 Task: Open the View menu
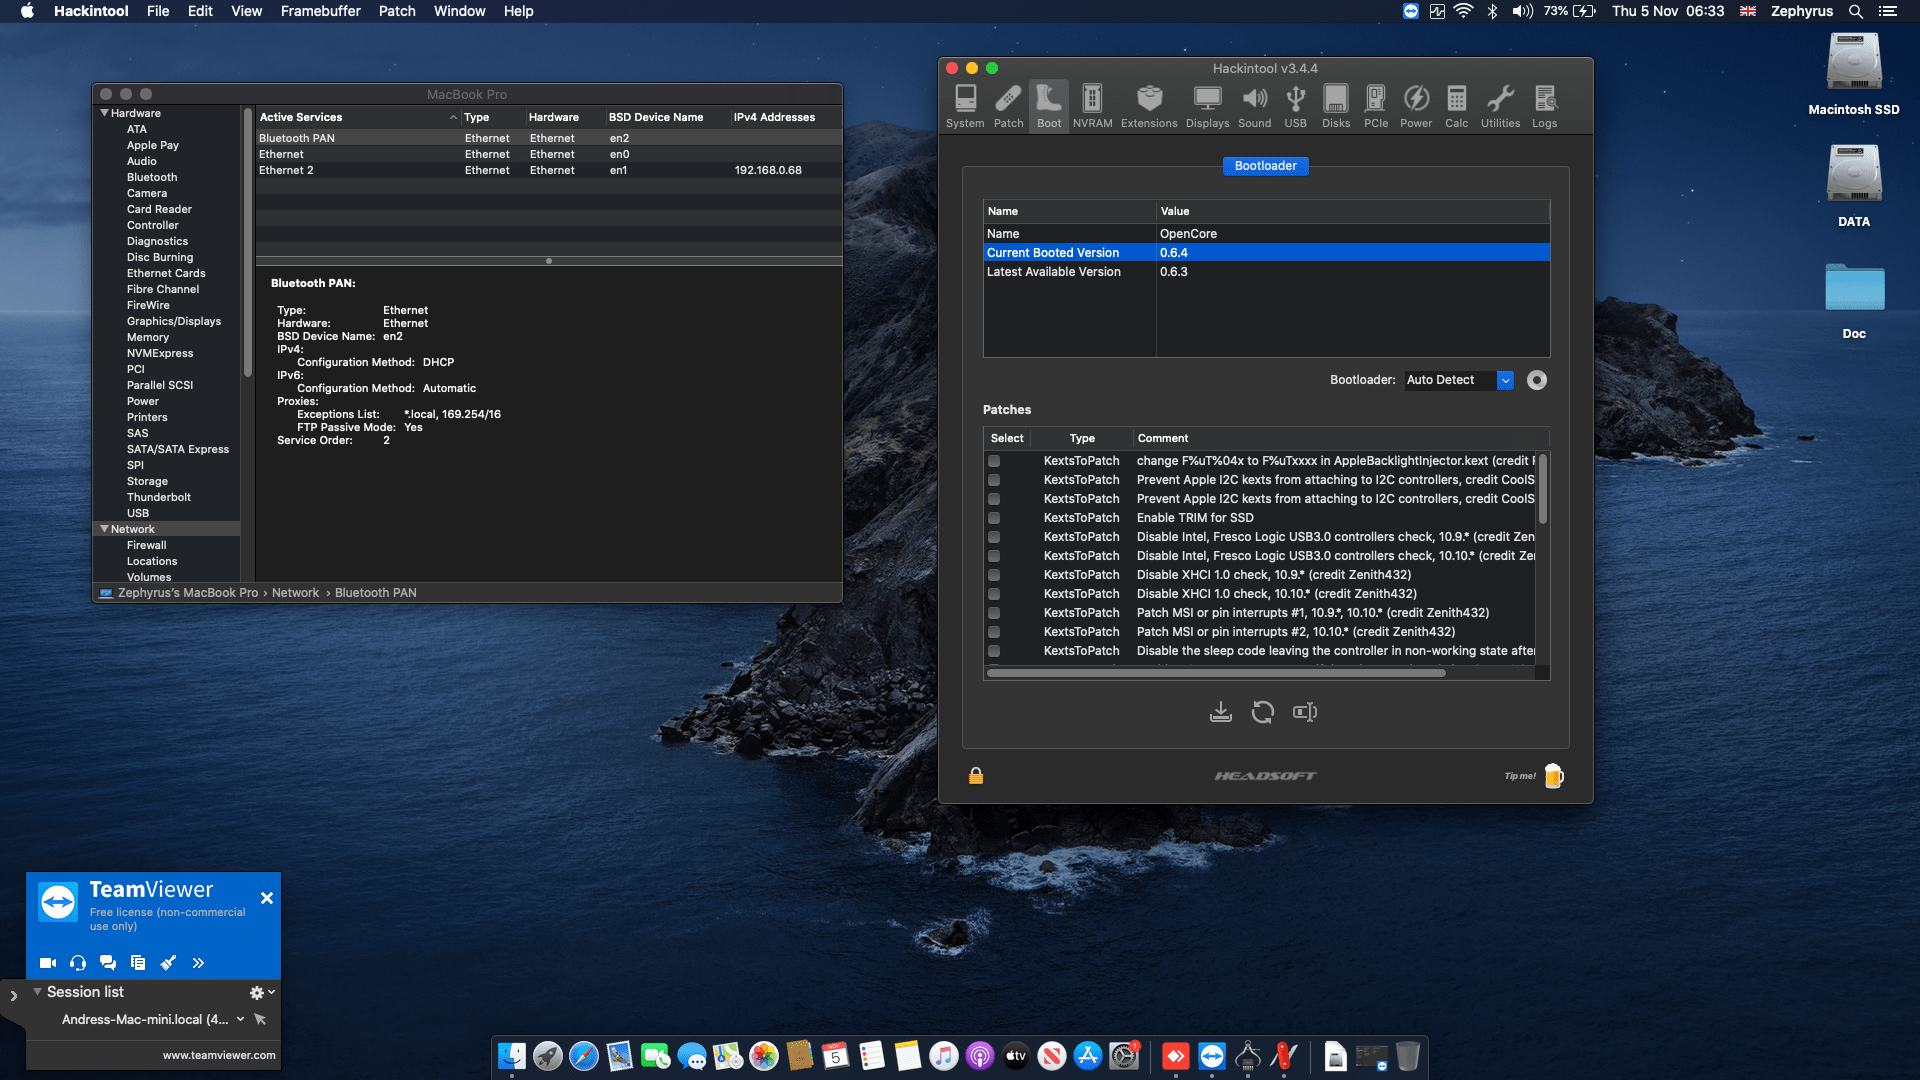pyautogui.click(x=246, y=11)
